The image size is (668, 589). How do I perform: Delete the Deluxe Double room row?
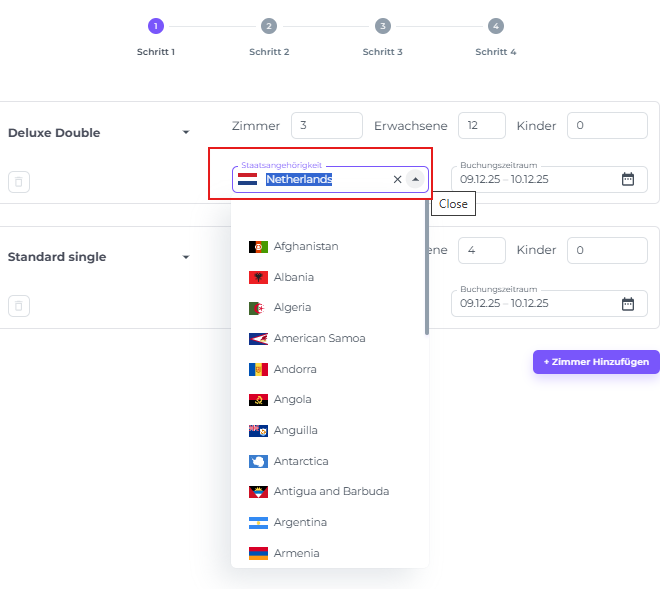18,182
